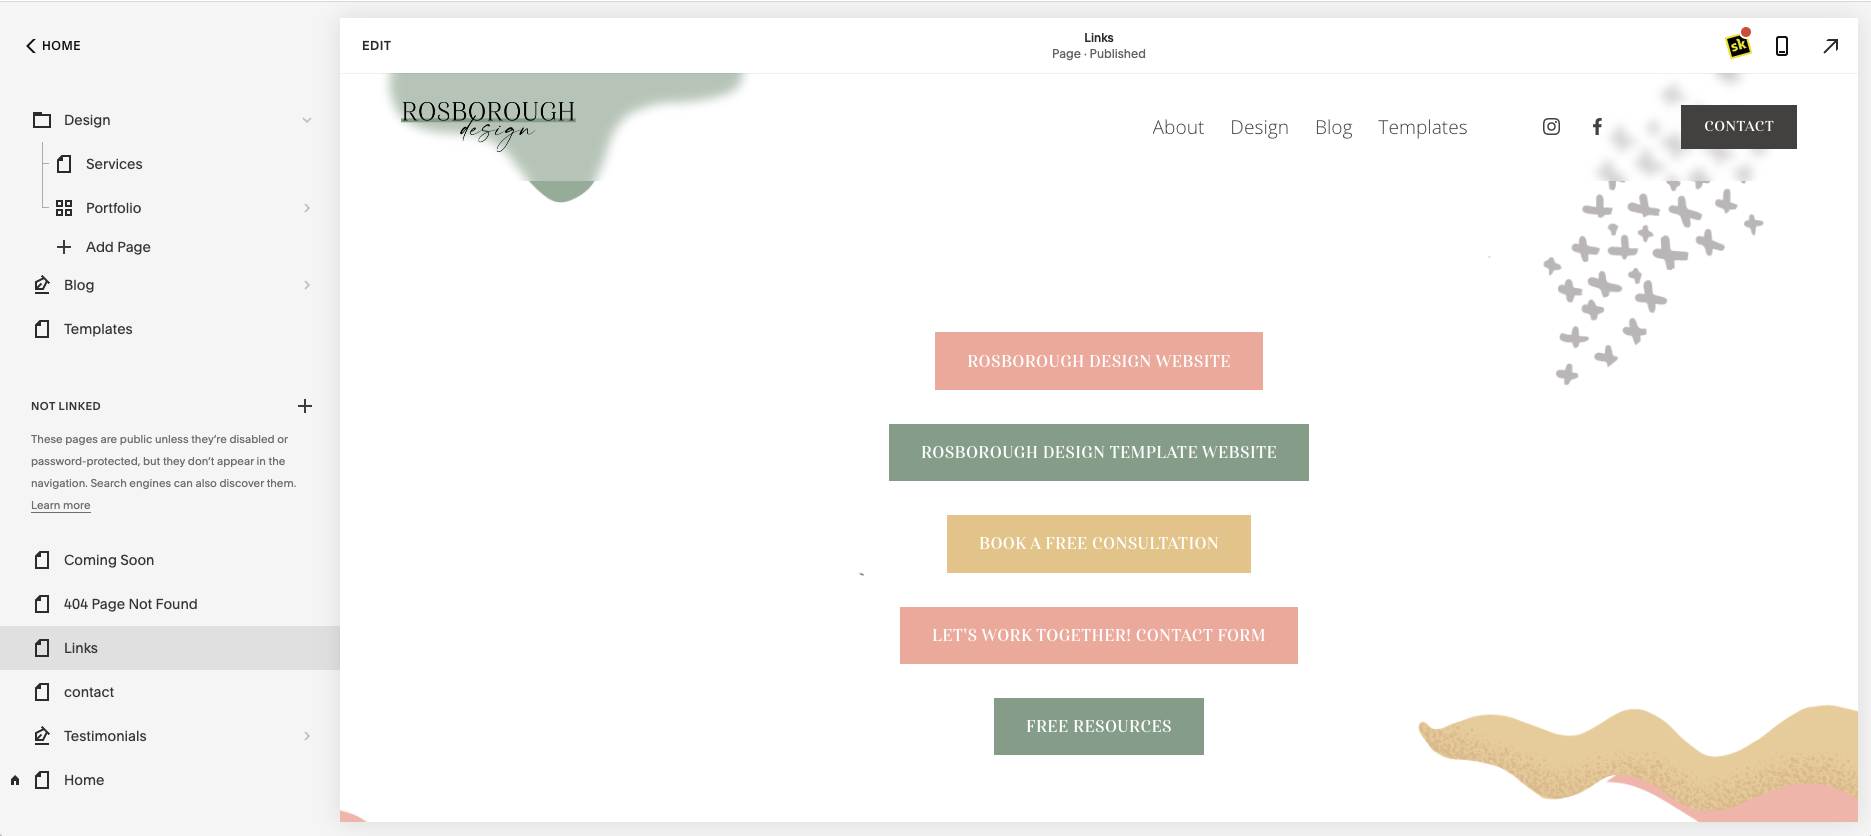1871x836 pixels.
Task: Select the Services page label
Action: (x=114, y=164)
